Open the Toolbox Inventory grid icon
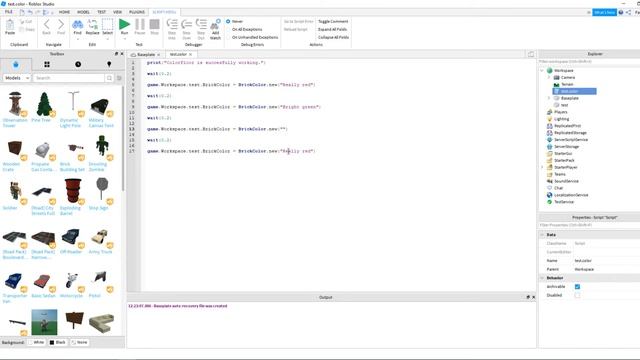The image size is (640, 360). tap(47, 64)
